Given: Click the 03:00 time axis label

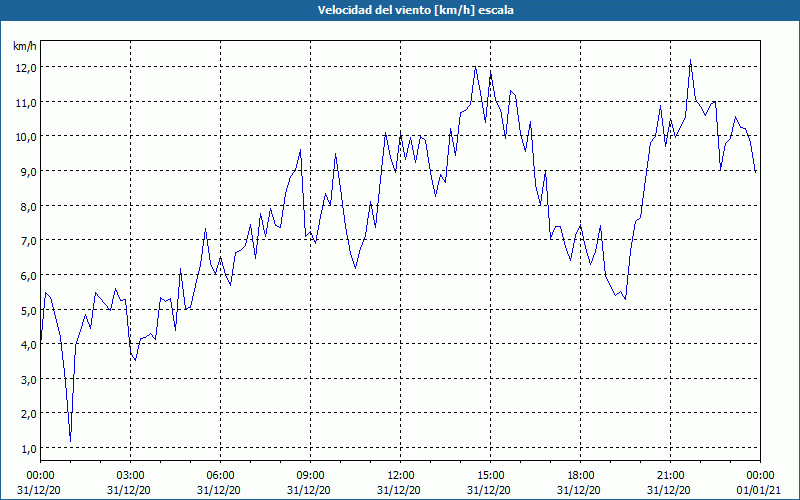Looking at the screenshot, I should [131, 476].
